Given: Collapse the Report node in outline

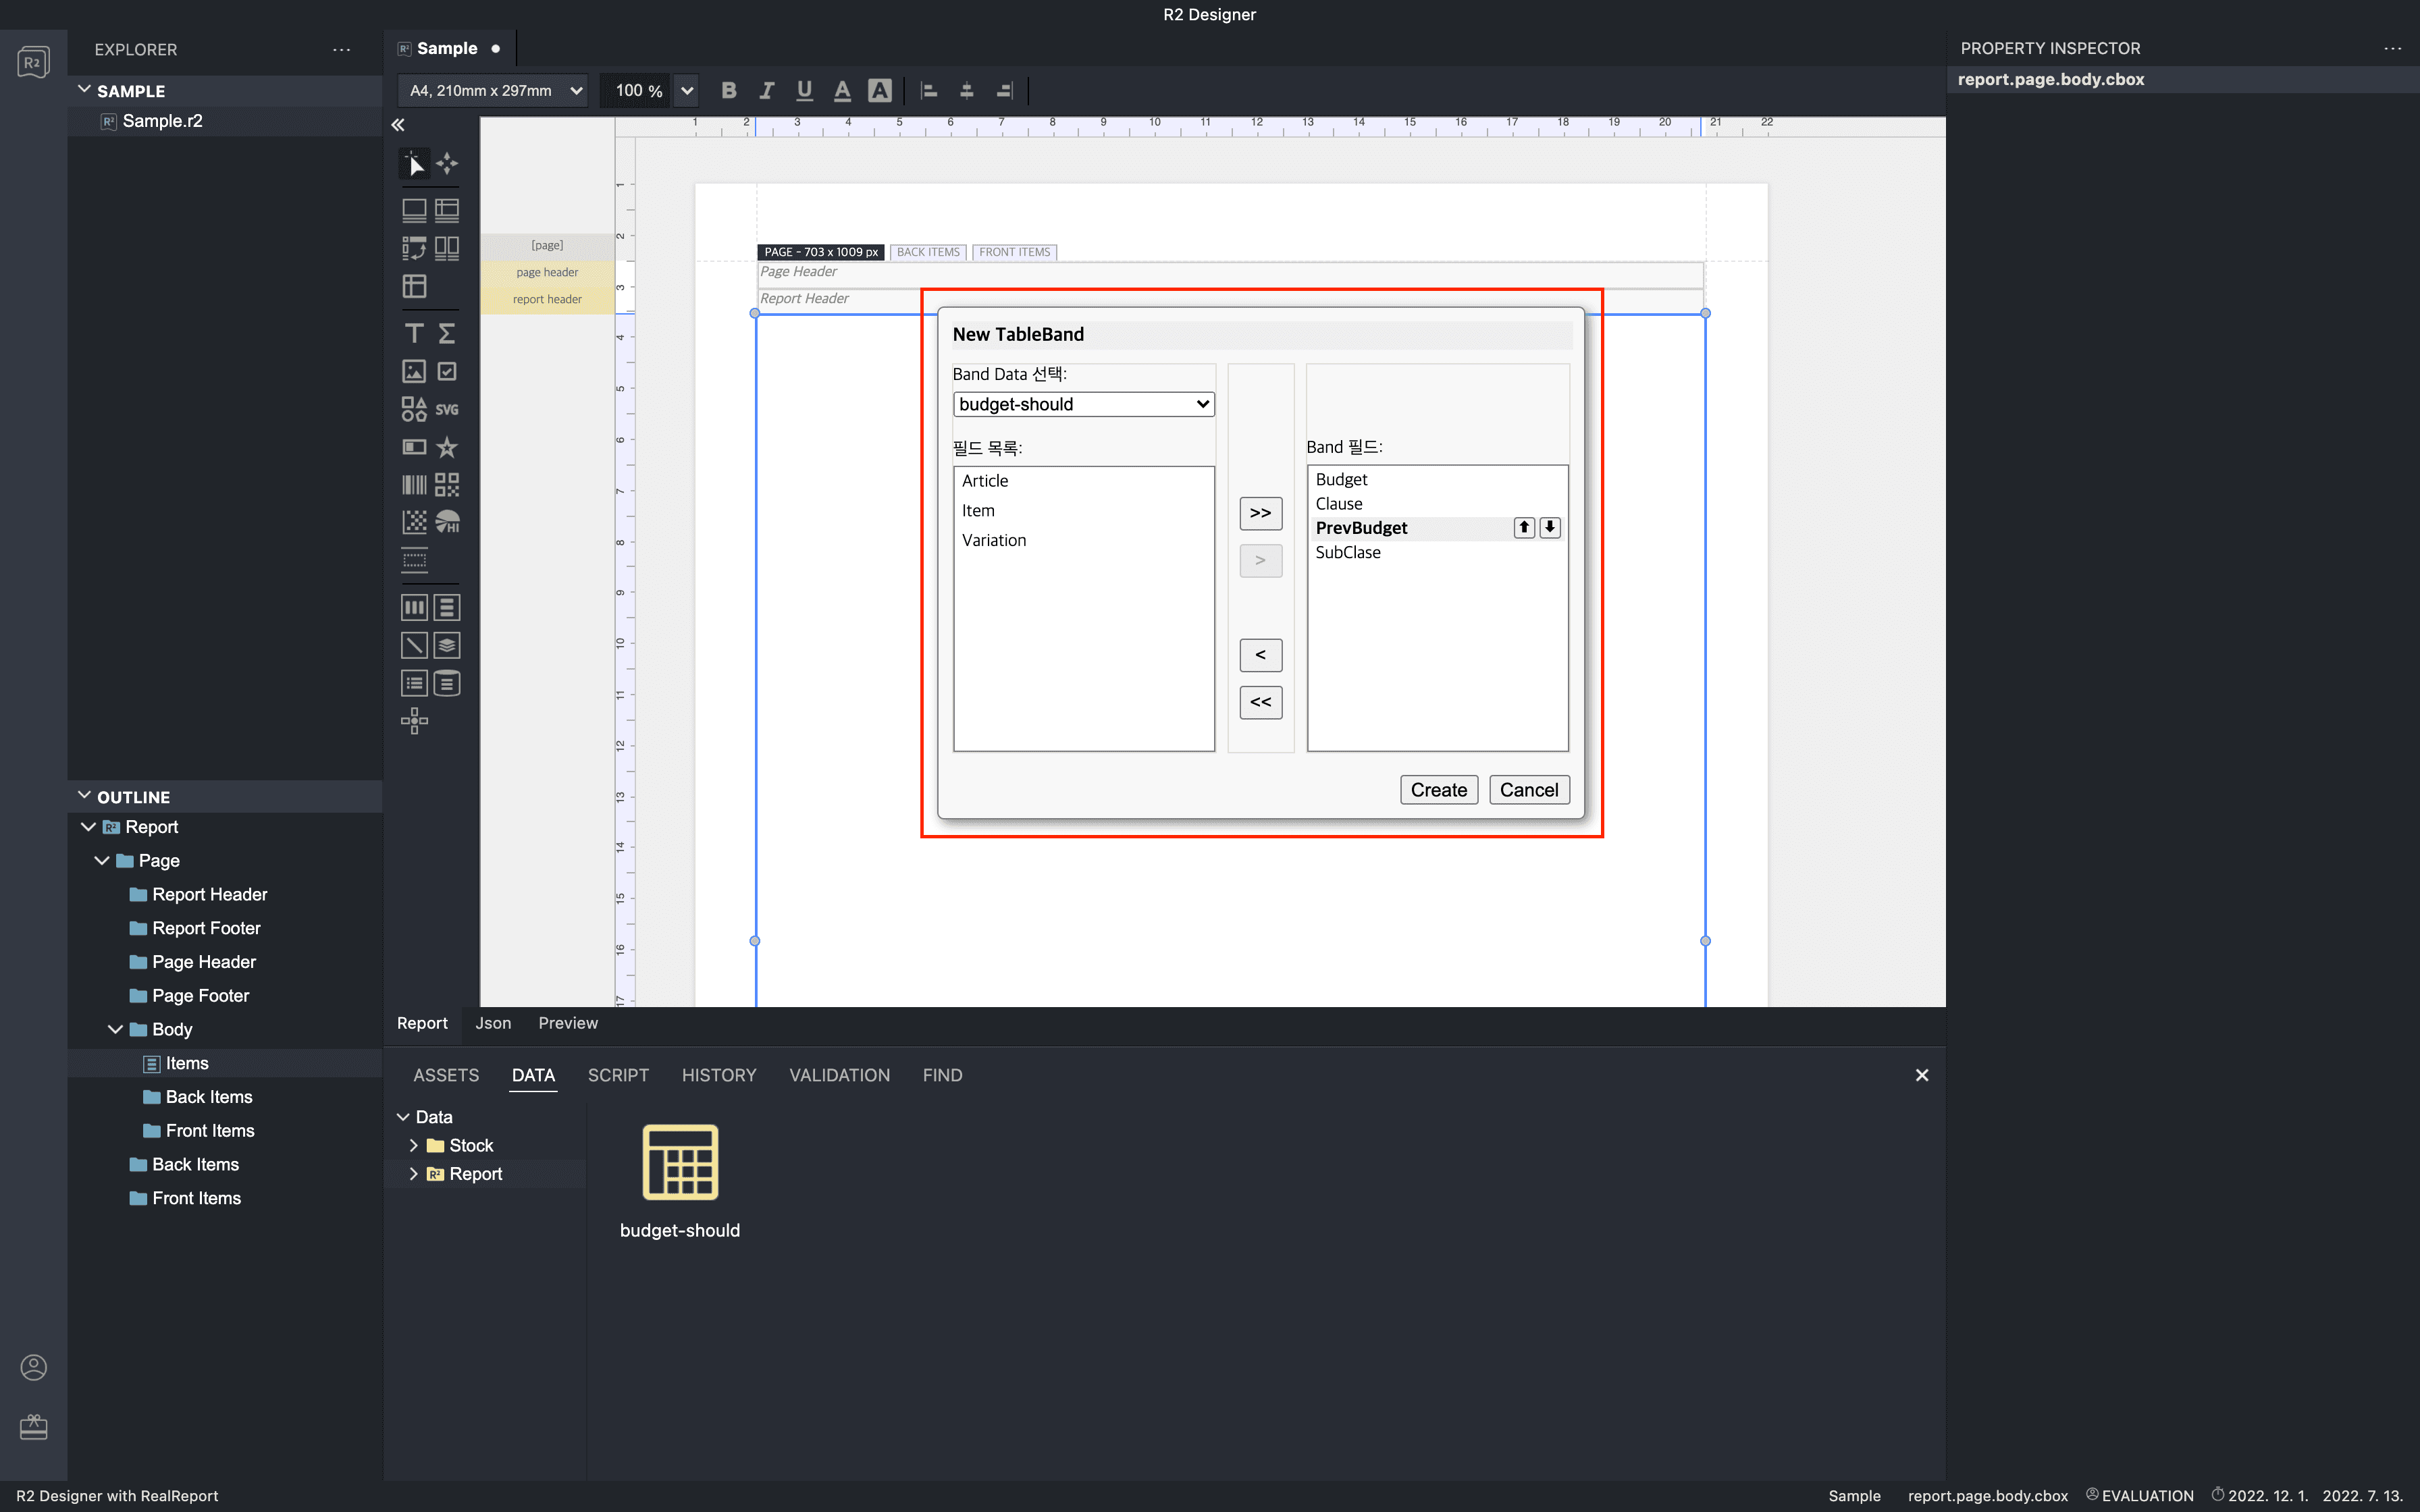Looking at the screenshot, I should tap(88, 827).
